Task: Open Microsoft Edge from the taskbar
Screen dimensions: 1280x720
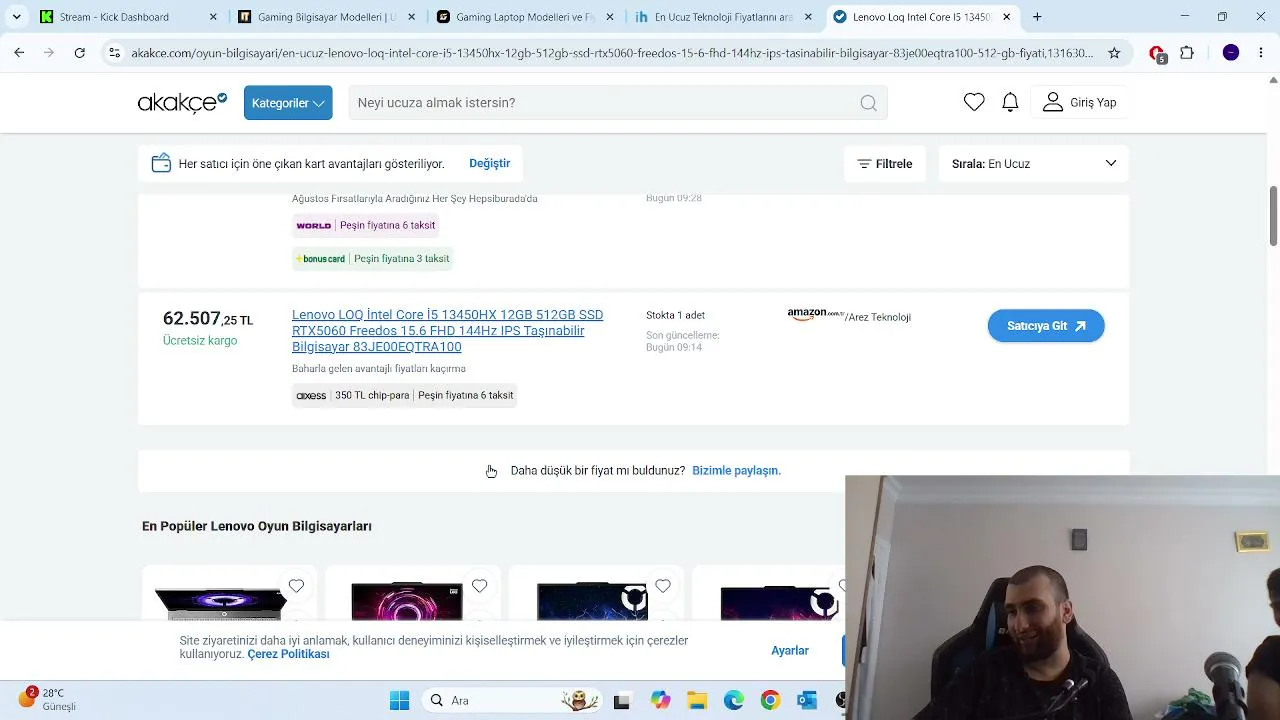Action: click(733, 700)
